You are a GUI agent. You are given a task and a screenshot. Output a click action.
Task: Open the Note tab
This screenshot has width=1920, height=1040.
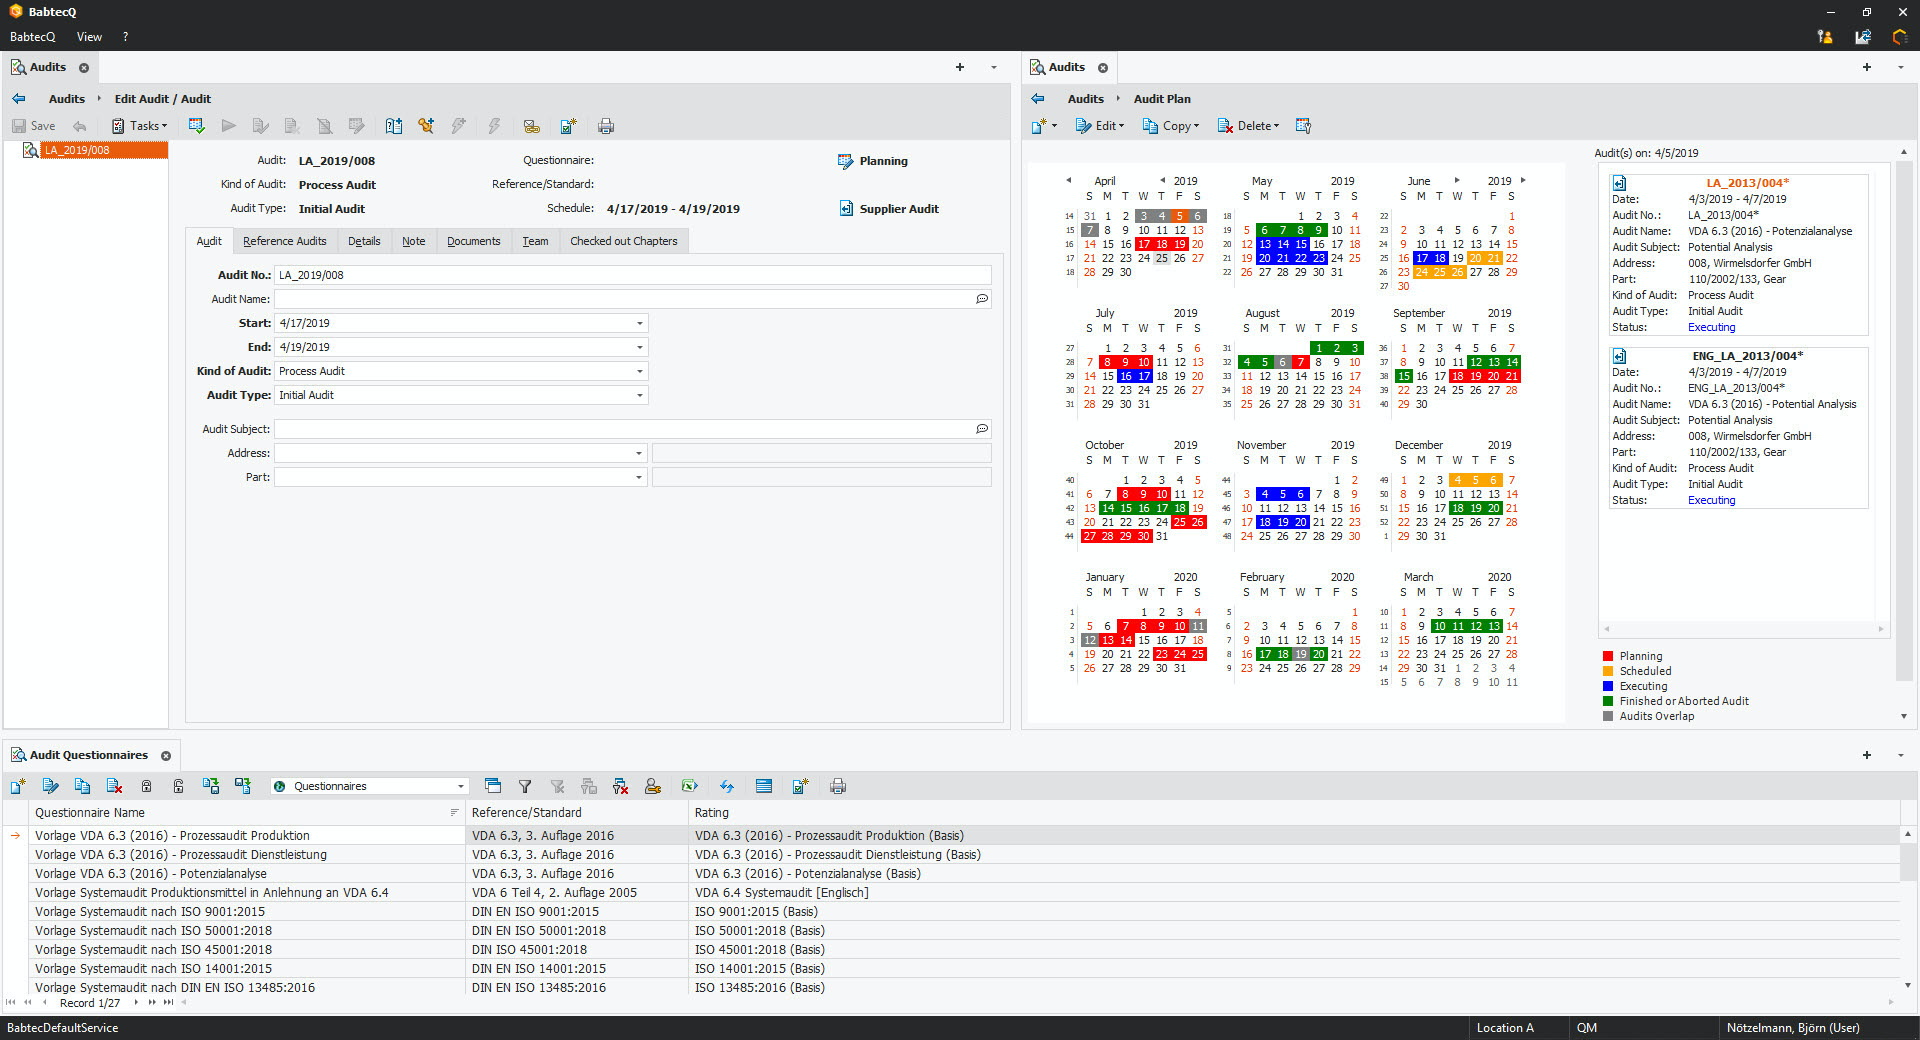(x=414, y=241)
